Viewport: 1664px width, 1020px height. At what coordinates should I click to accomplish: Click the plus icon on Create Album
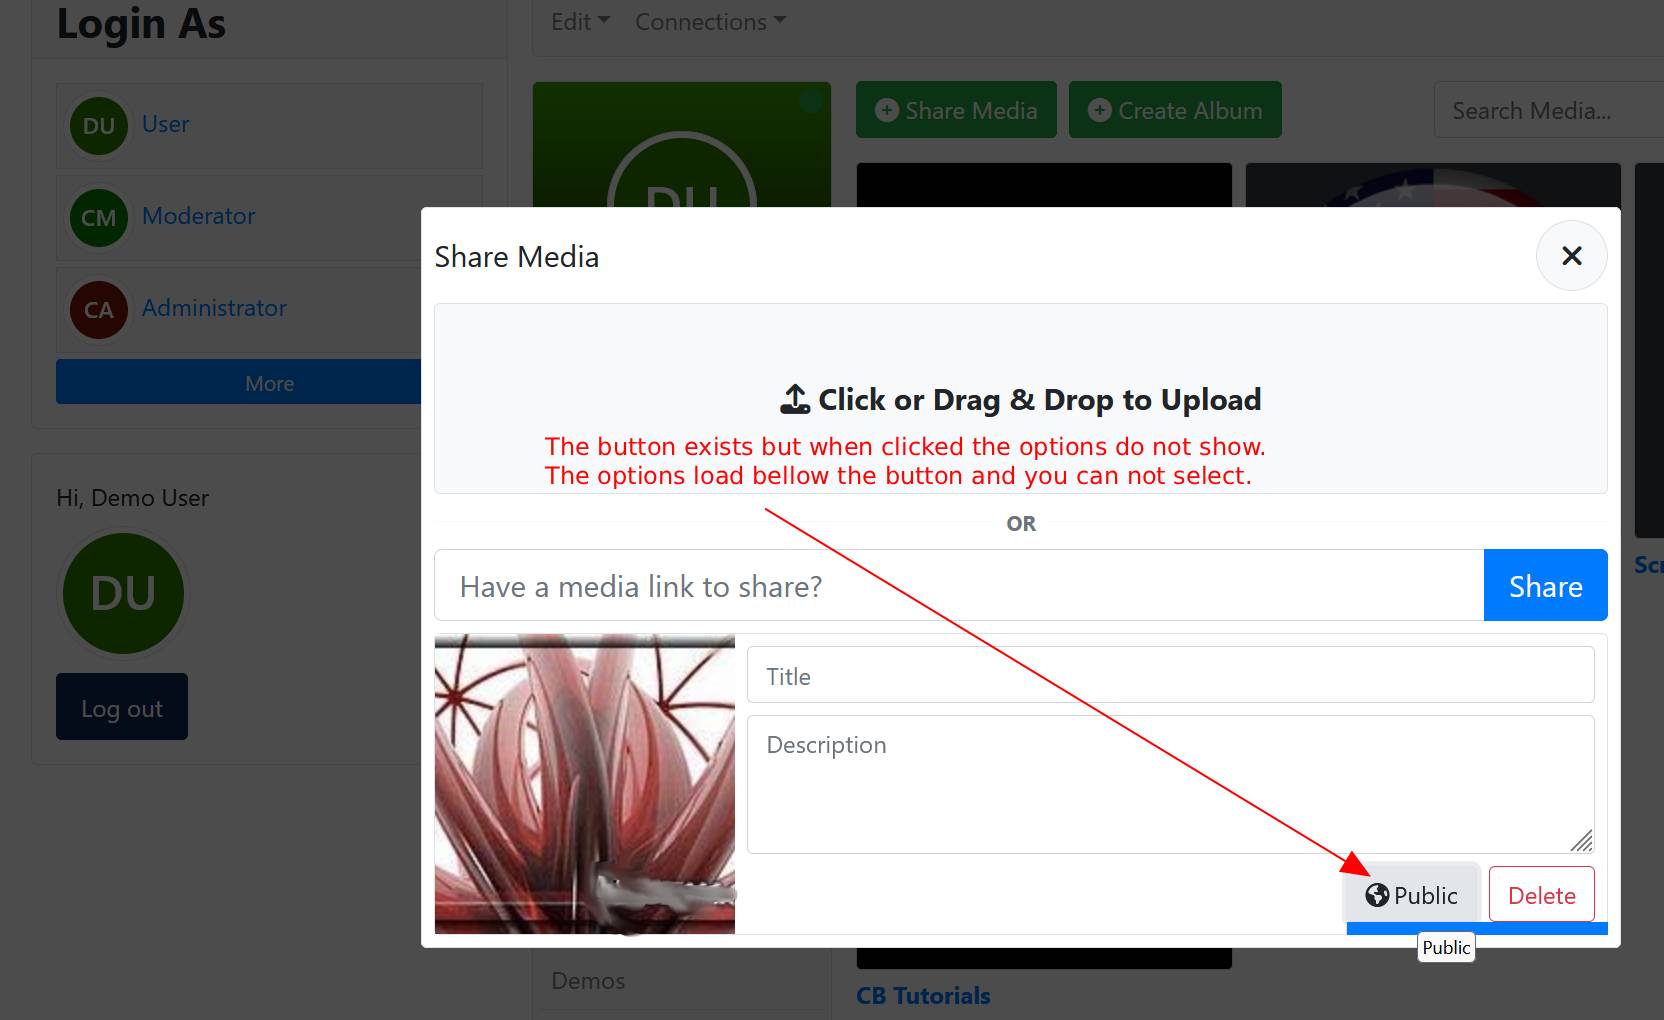[1100, 110]
